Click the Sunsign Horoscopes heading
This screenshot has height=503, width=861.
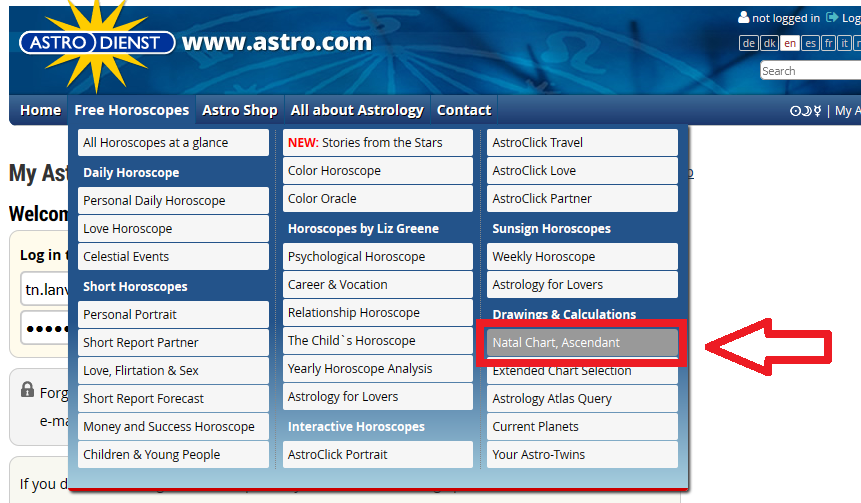point(551,228)
